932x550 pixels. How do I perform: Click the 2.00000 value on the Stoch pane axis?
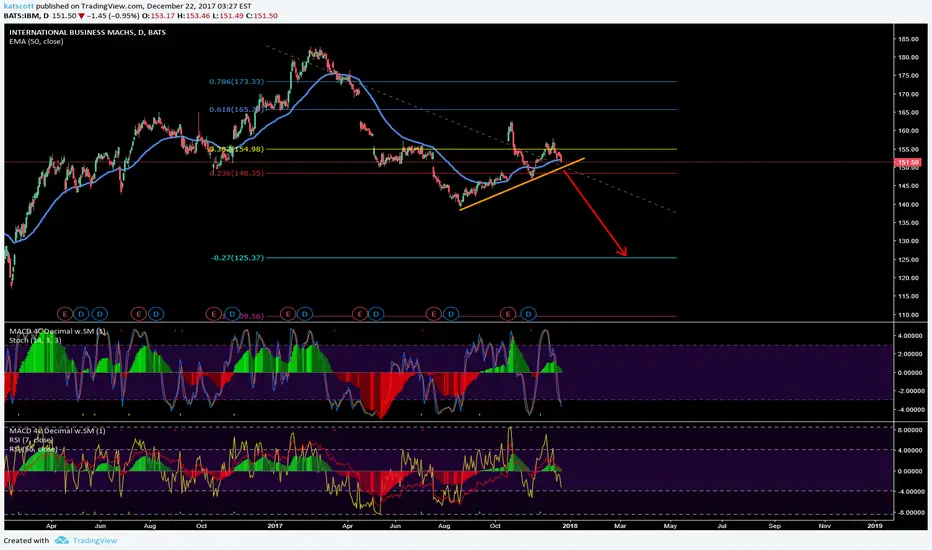coord(910,354)
